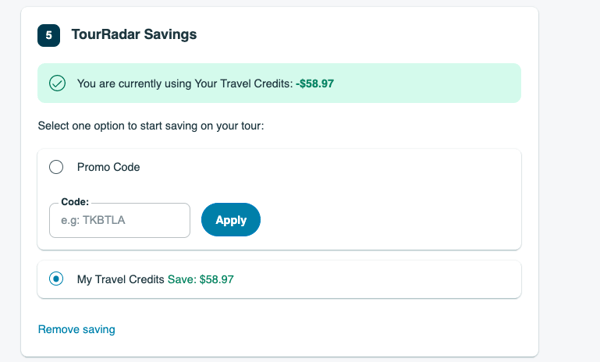The image size is (600, 362).
Task: Select the My Travel Credits radio button
Action: [56, 279]
